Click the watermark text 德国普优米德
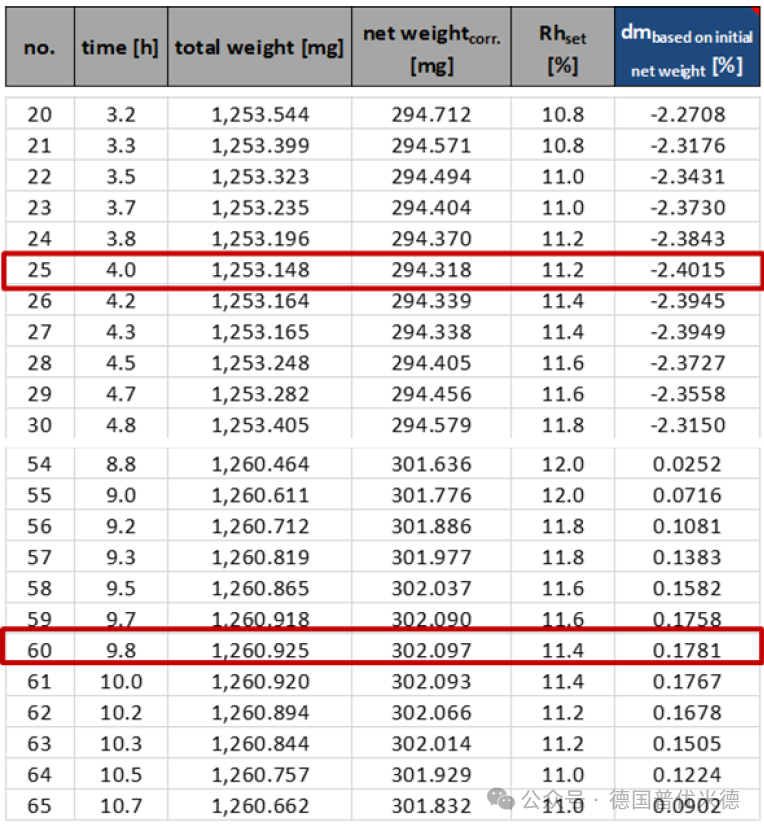 coord(675,799)
